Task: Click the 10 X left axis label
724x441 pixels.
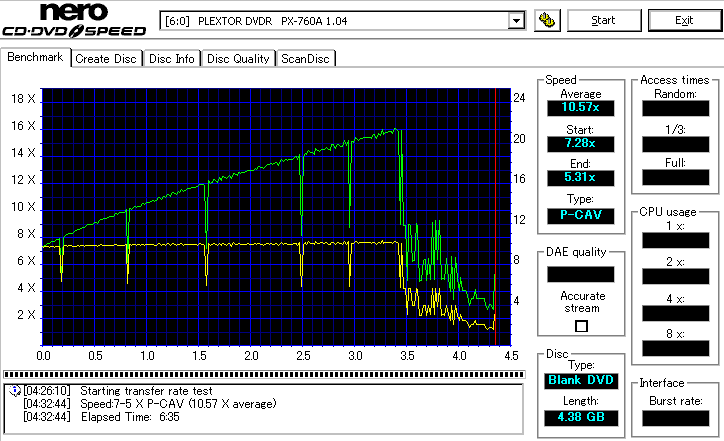Action: tap(23, 207)
